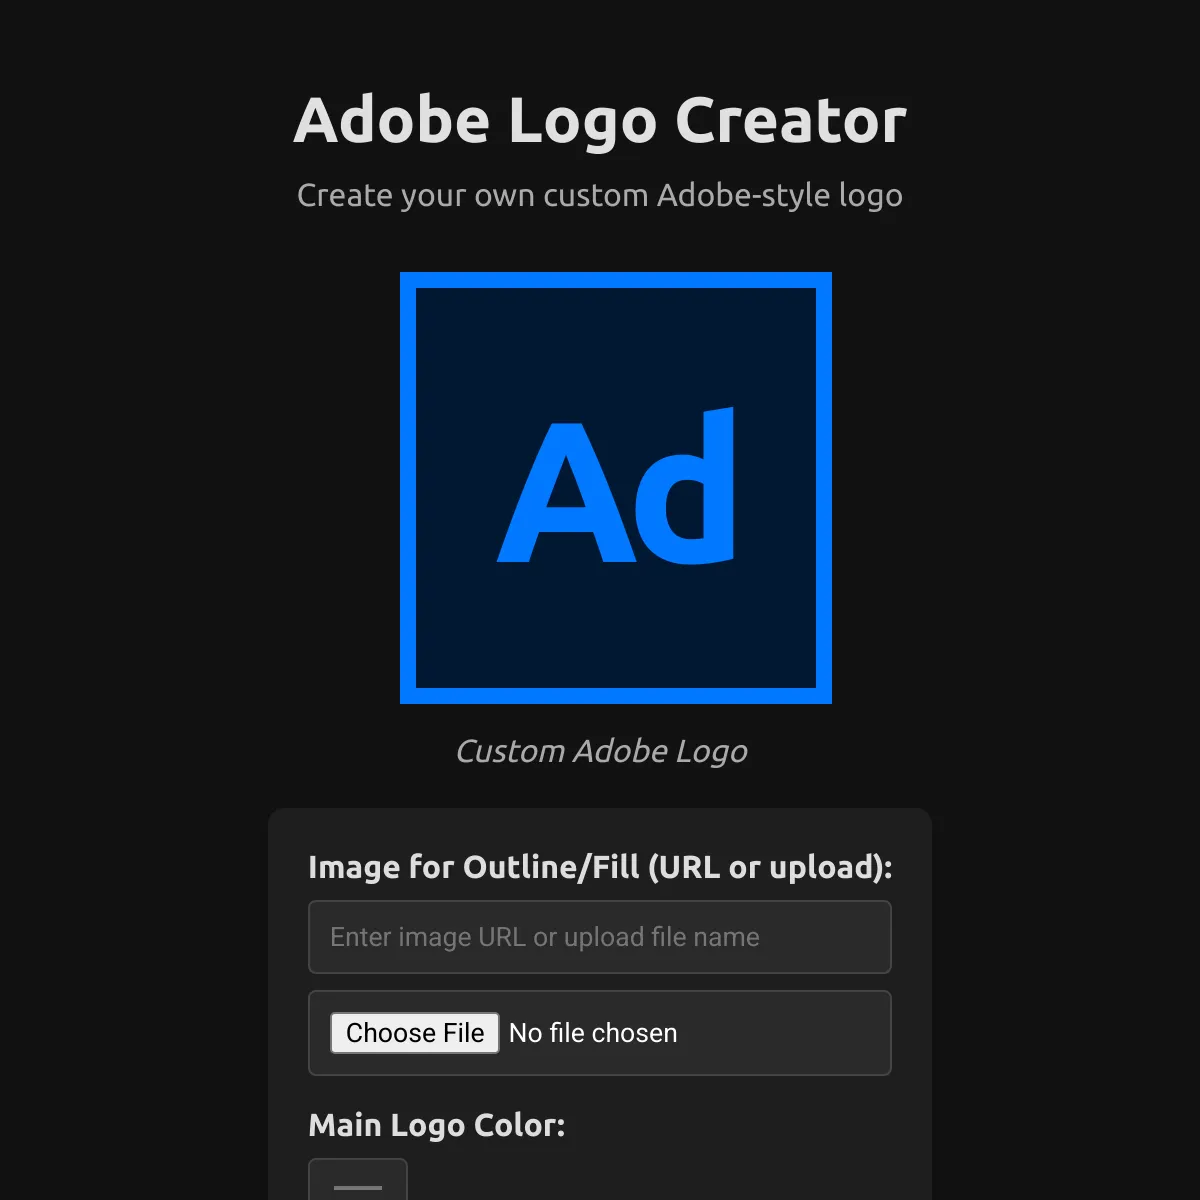Click the 'Create your own custom' subtitle

tap(600, 196)
